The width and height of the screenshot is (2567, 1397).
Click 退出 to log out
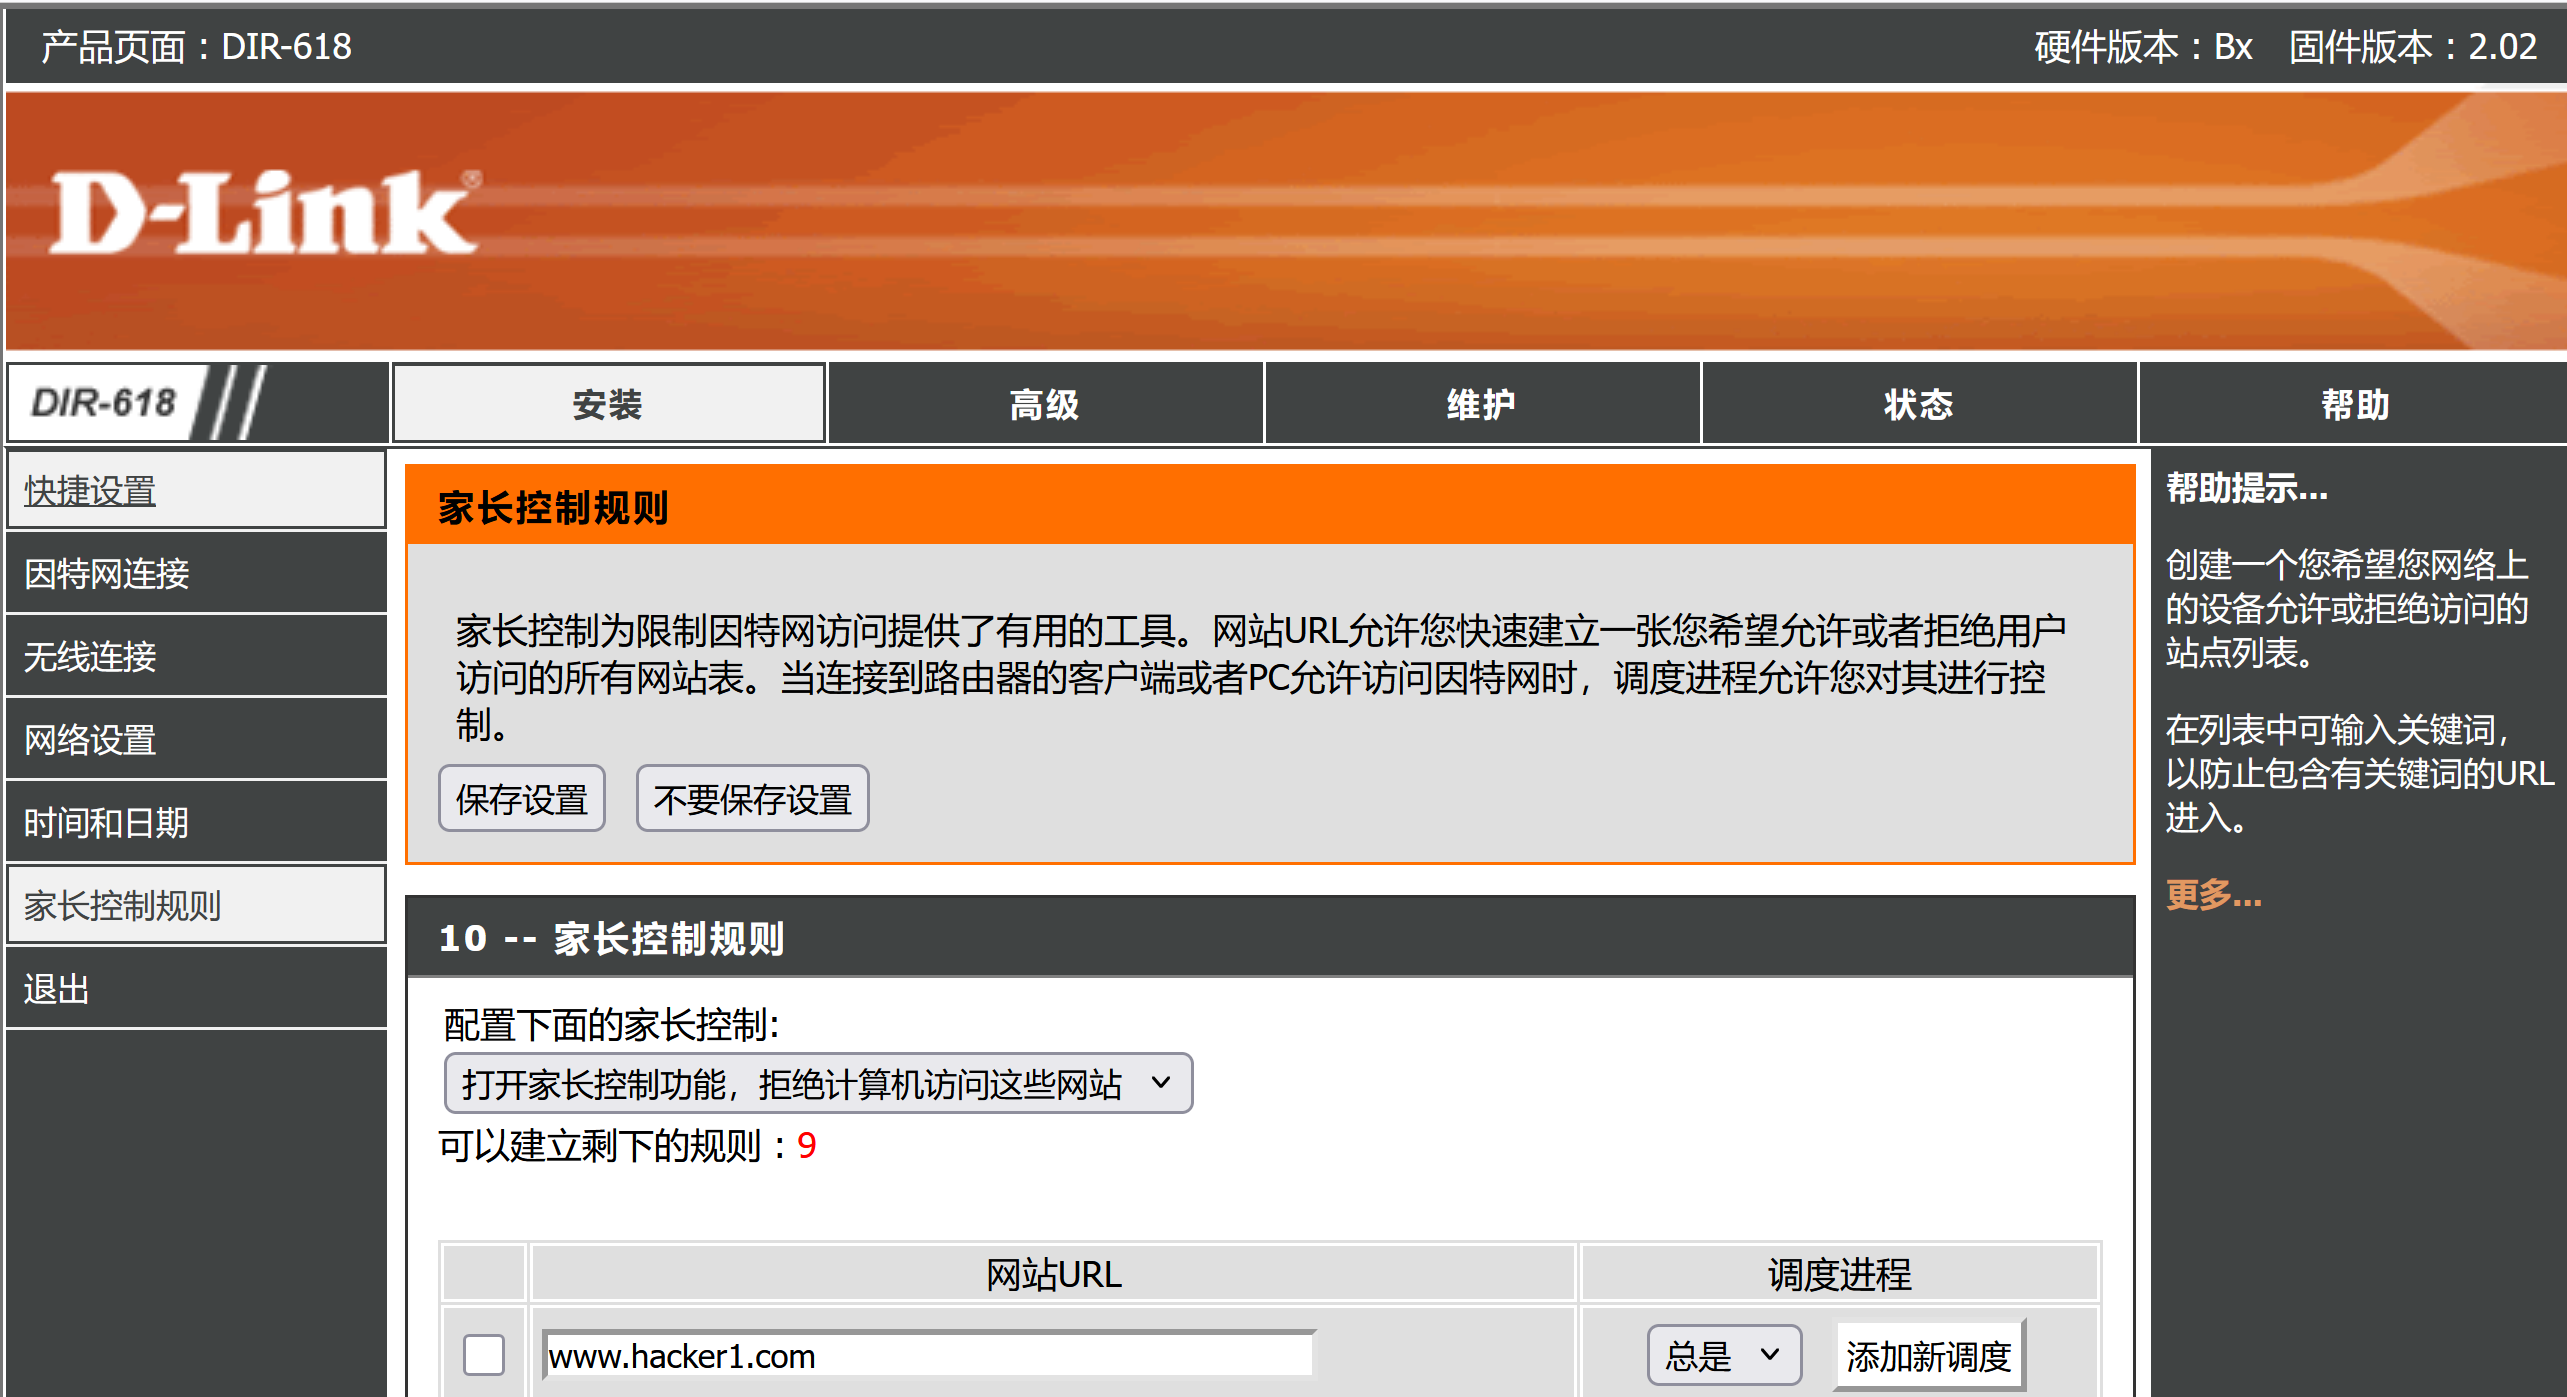[57, 989]
